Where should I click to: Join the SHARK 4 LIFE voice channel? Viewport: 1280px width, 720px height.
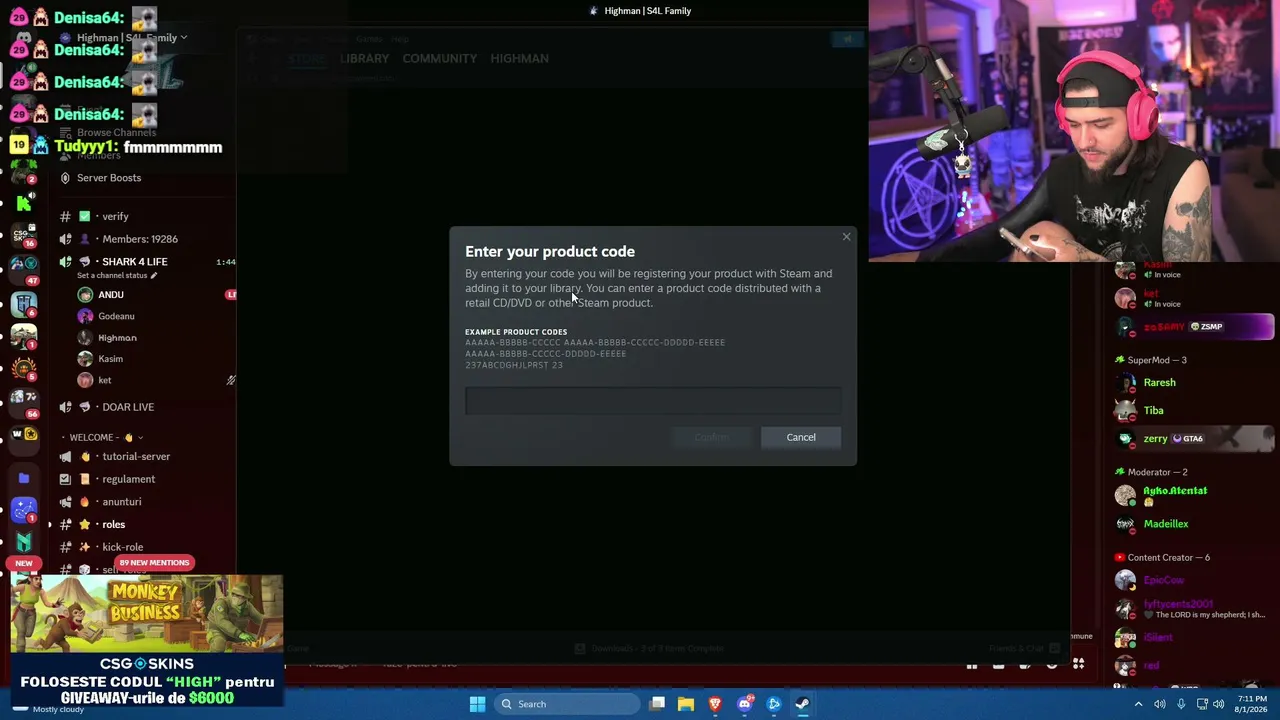135,262
